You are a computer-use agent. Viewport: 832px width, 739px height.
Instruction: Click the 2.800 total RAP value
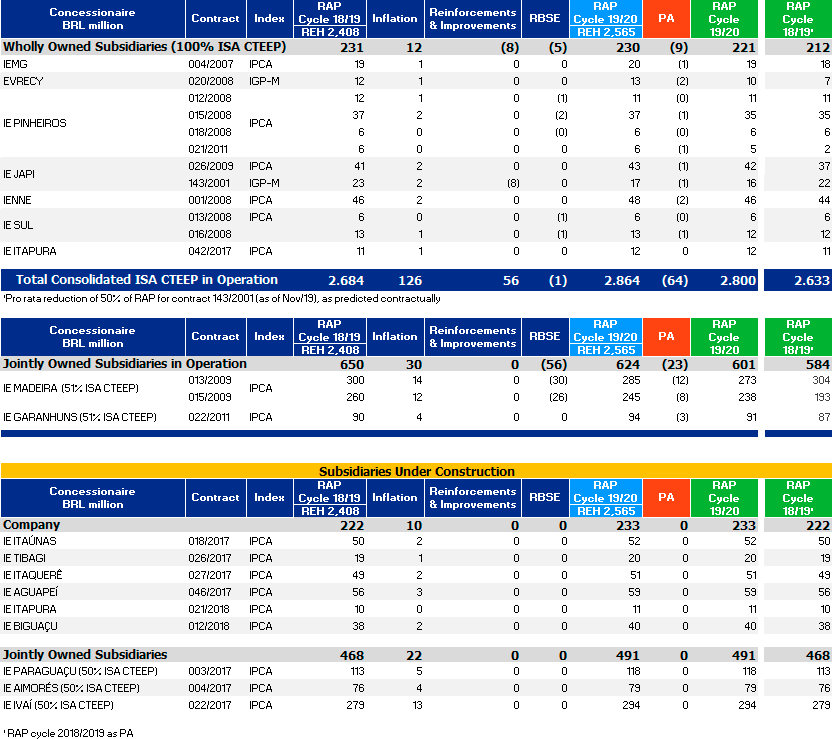[x=738, y=281]
